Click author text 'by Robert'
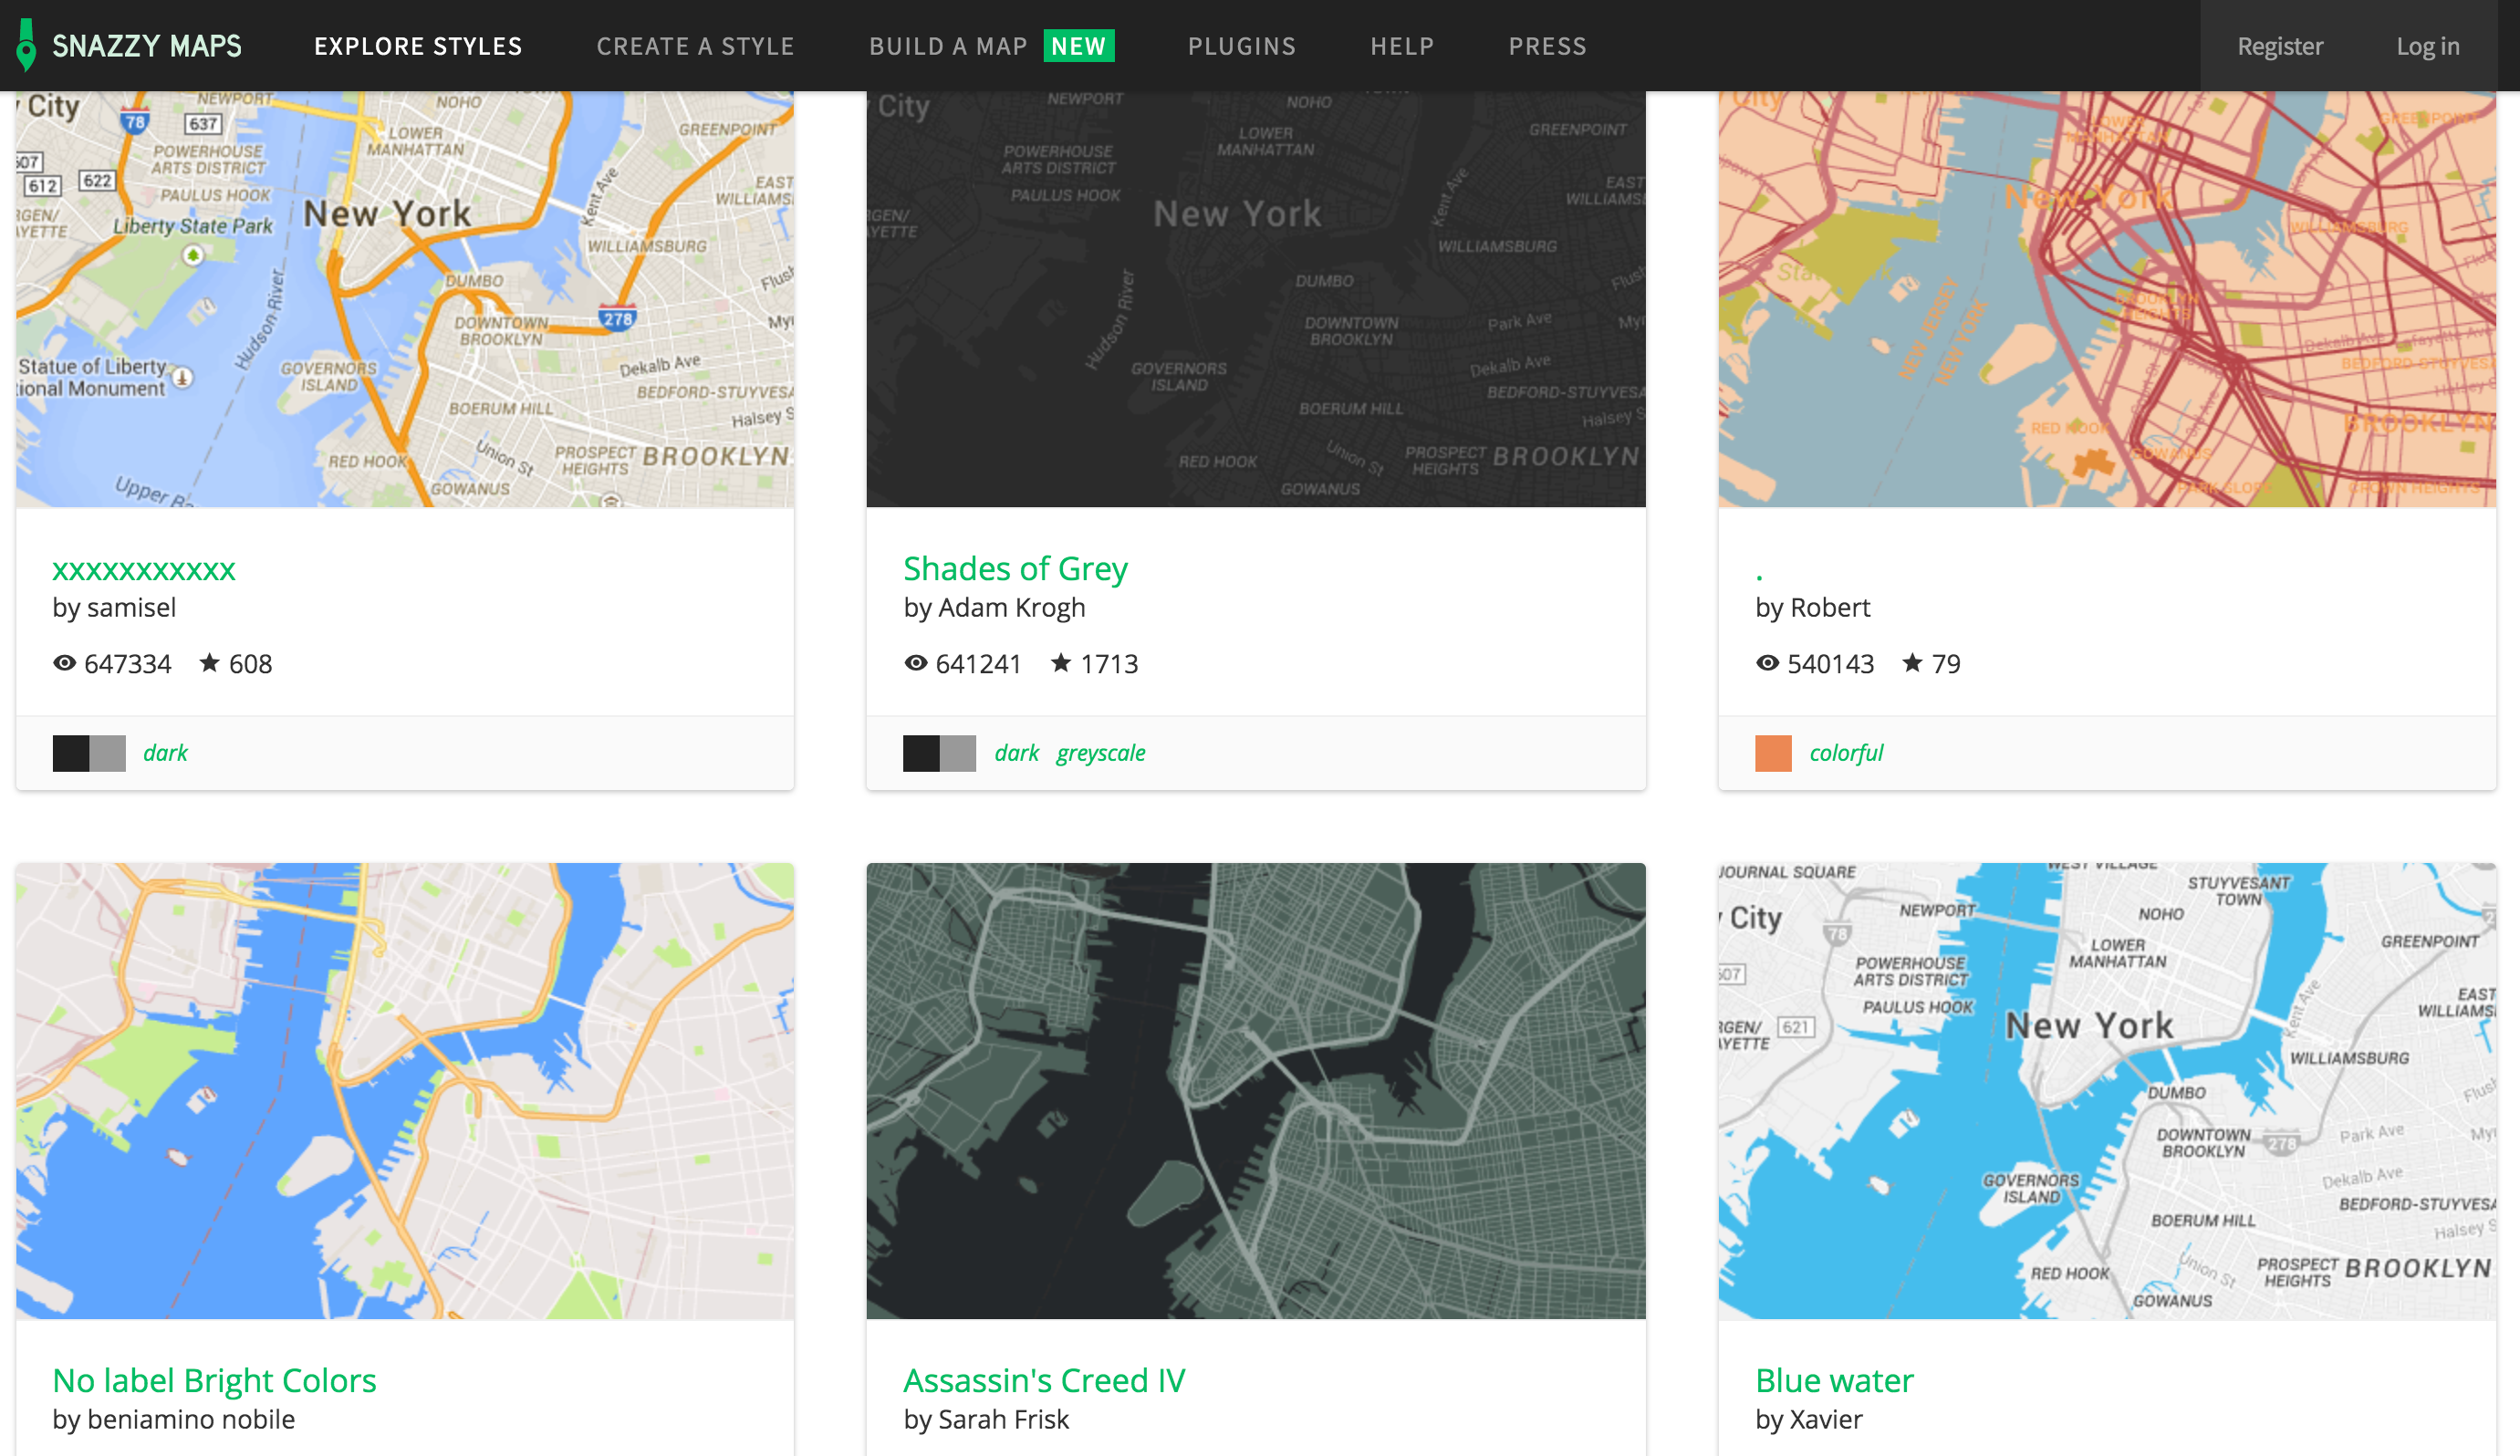2520x1456 pixels. (x=1812, y=607)
